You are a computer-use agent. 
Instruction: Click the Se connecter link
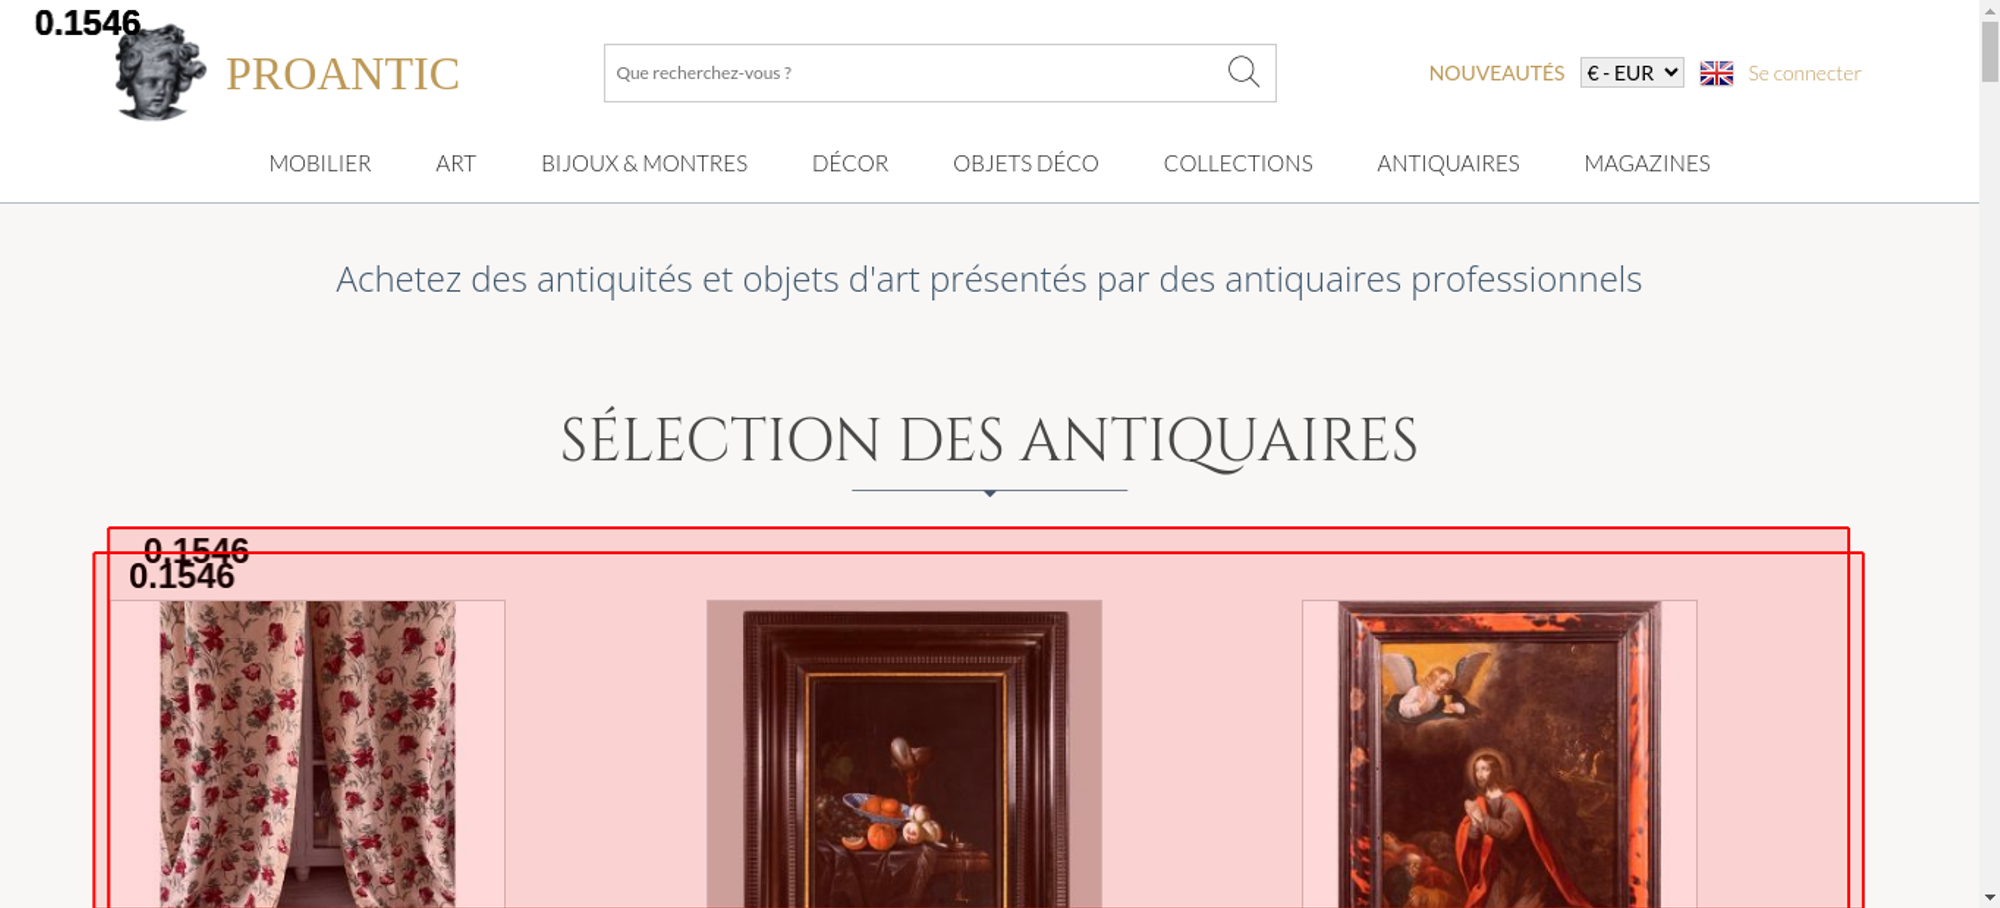point(1804,73)
